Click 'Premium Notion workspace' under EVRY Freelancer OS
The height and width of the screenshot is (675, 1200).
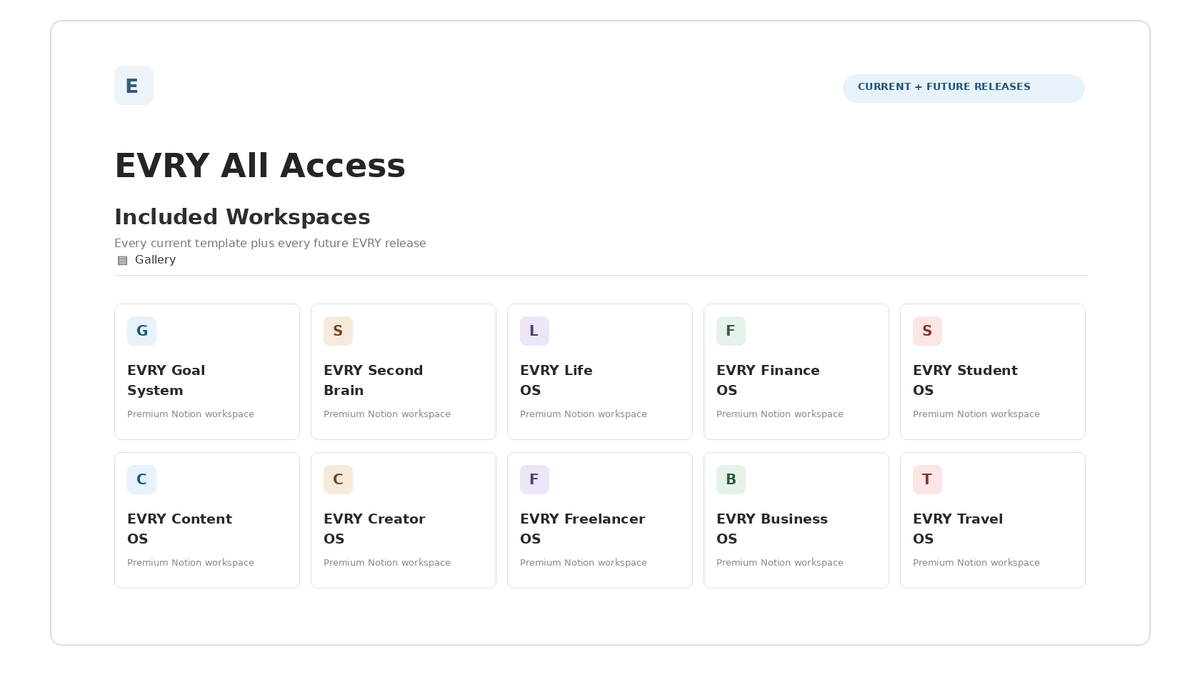coord(583,563)
